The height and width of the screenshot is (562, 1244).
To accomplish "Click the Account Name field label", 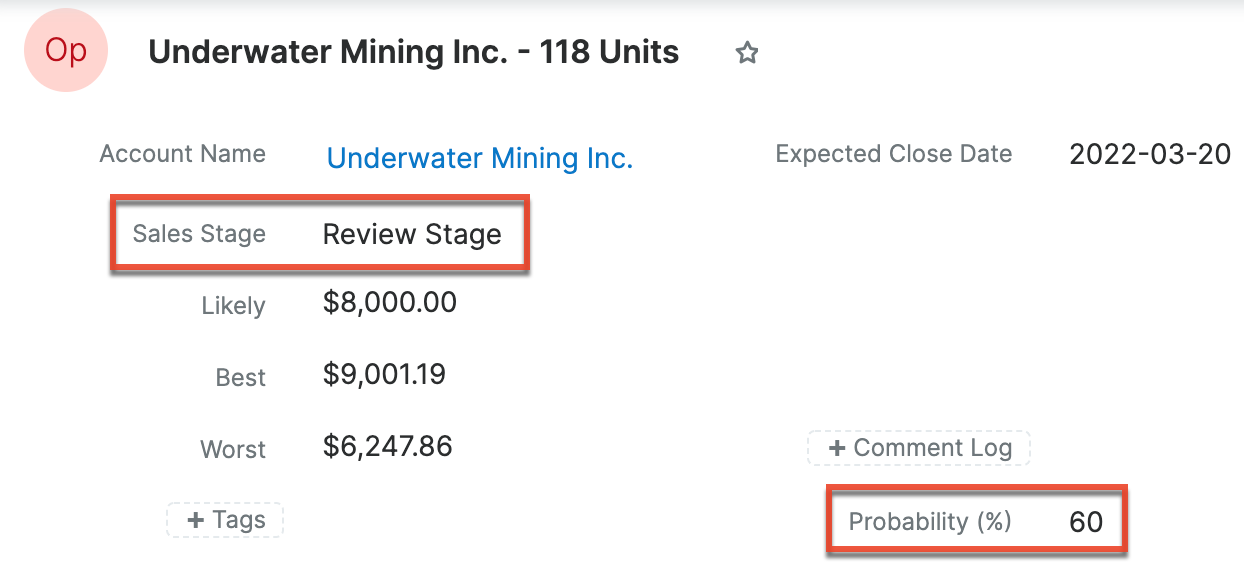I will point(183,154).
